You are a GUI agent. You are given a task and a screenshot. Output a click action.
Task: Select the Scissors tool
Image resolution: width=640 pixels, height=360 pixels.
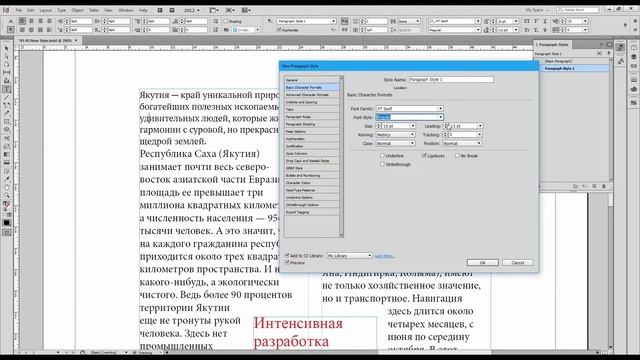7,138
